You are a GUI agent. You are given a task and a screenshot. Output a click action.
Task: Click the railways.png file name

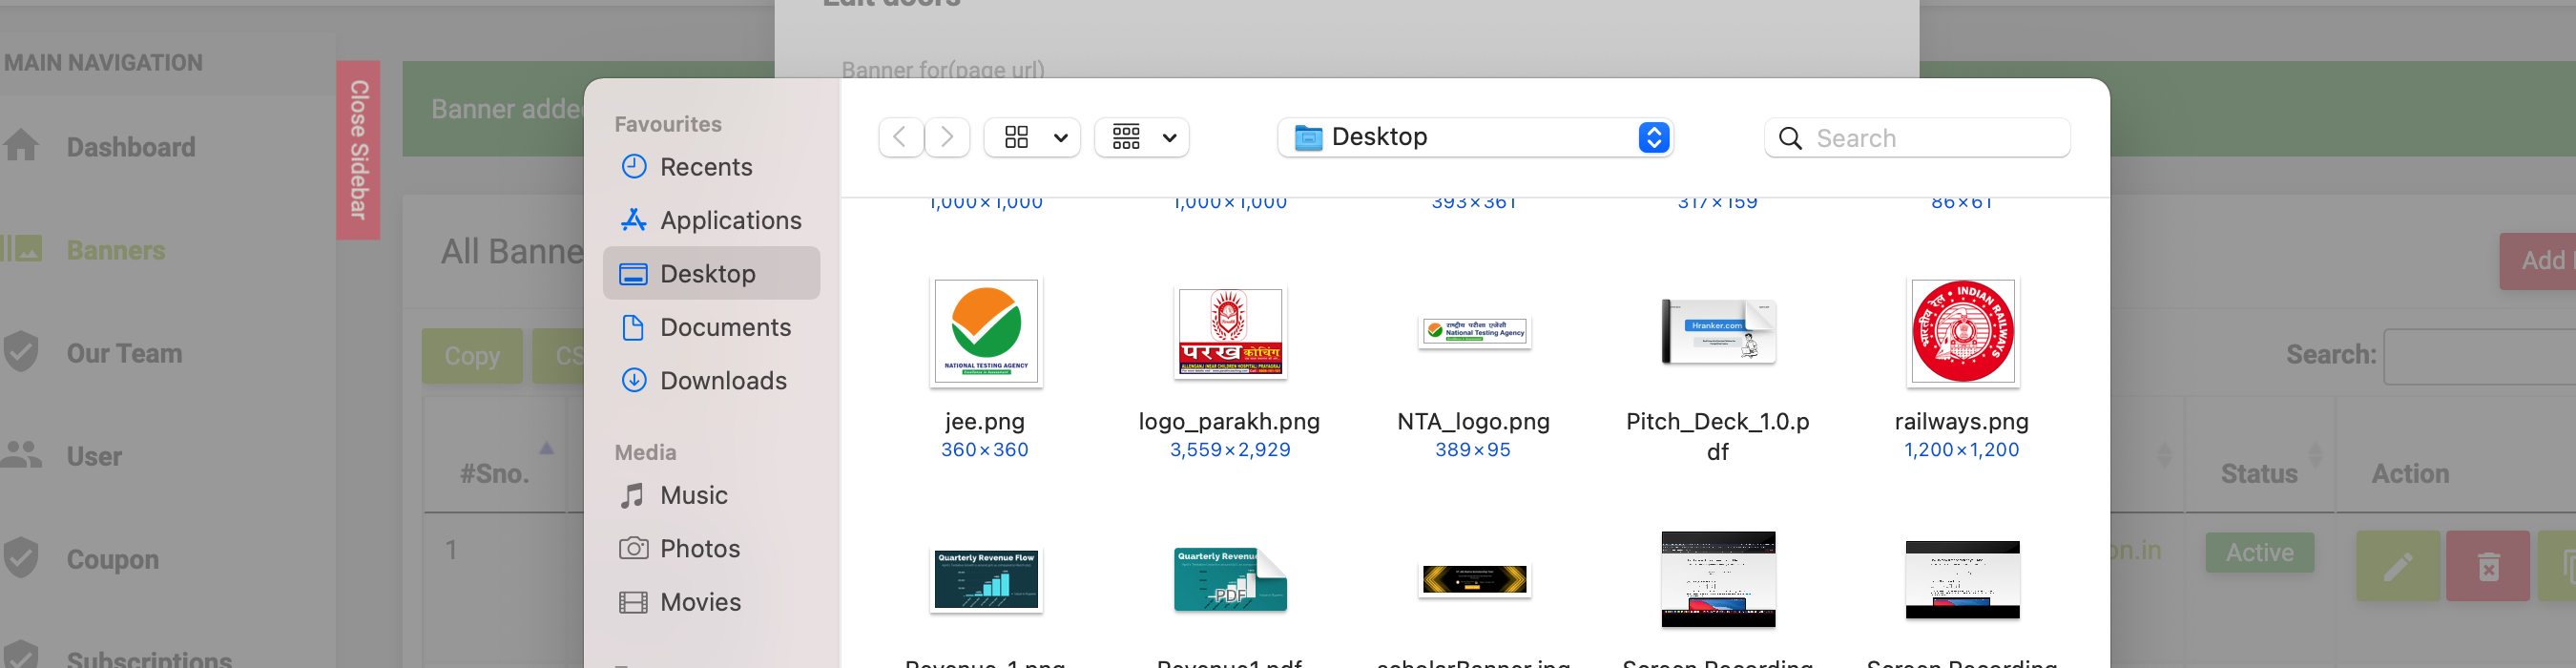click(x=1961, y=421)
